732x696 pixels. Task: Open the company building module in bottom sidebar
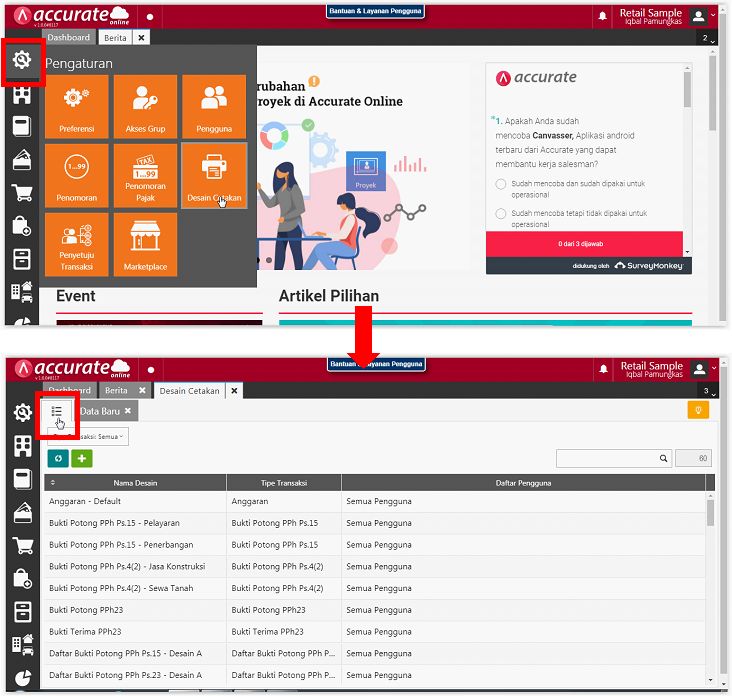(22, 446)
